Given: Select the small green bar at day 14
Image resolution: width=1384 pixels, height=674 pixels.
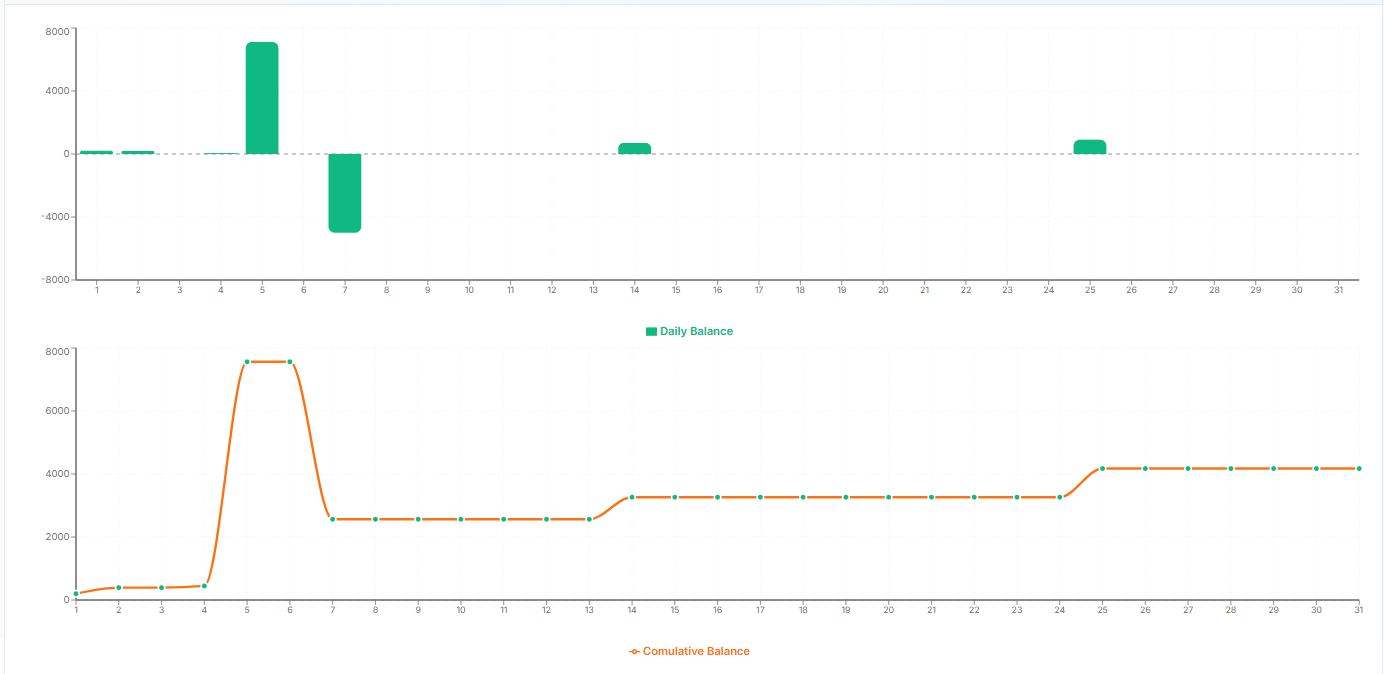Looking at the screenshot, I should 634,149.
